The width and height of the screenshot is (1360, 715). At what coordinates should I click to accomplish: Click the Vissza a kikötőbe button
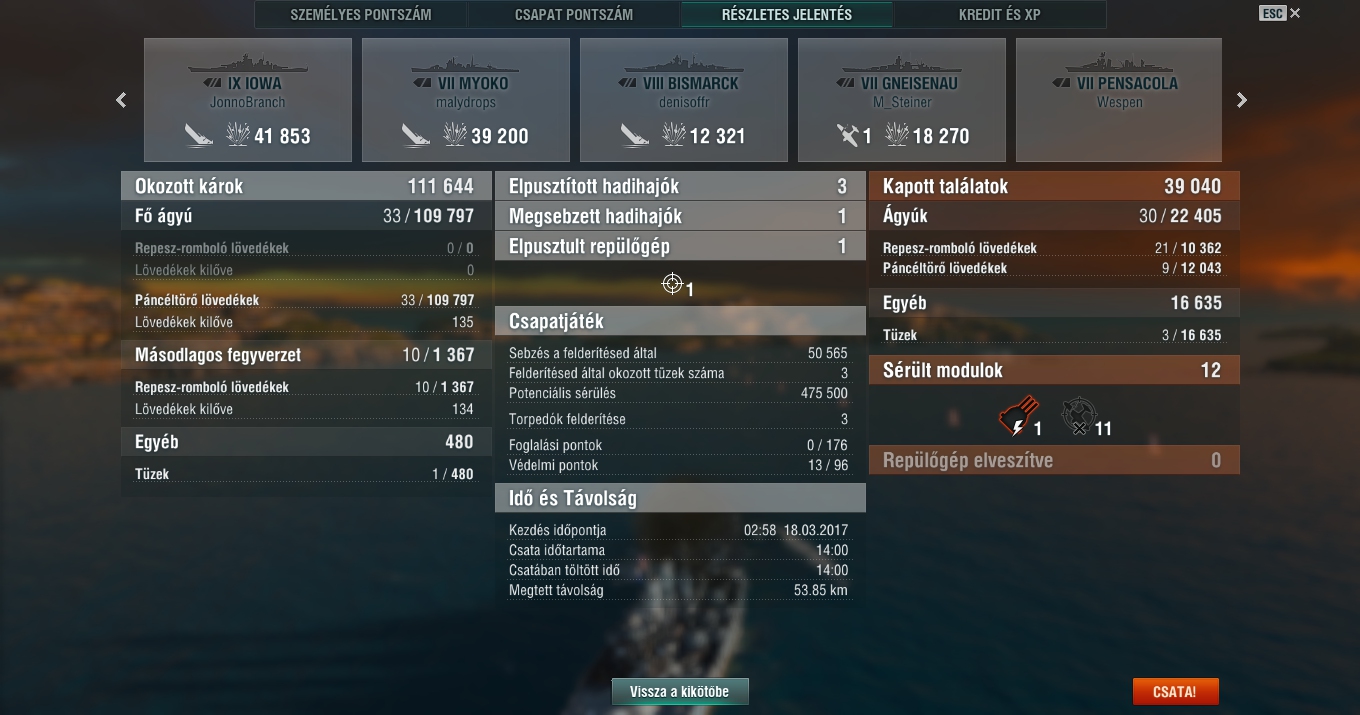680,692
